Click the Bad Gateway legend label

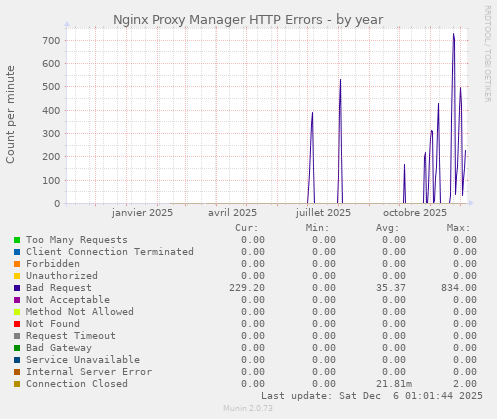(59, 348)
